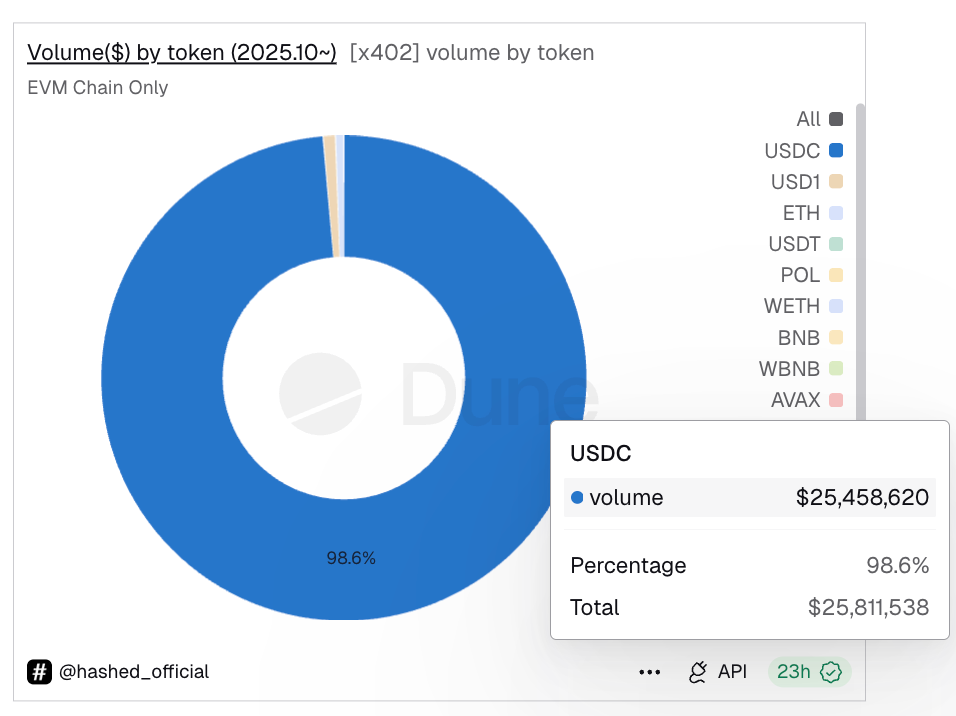
Task: Click the All dark legend marker
Action: [836, 118]
